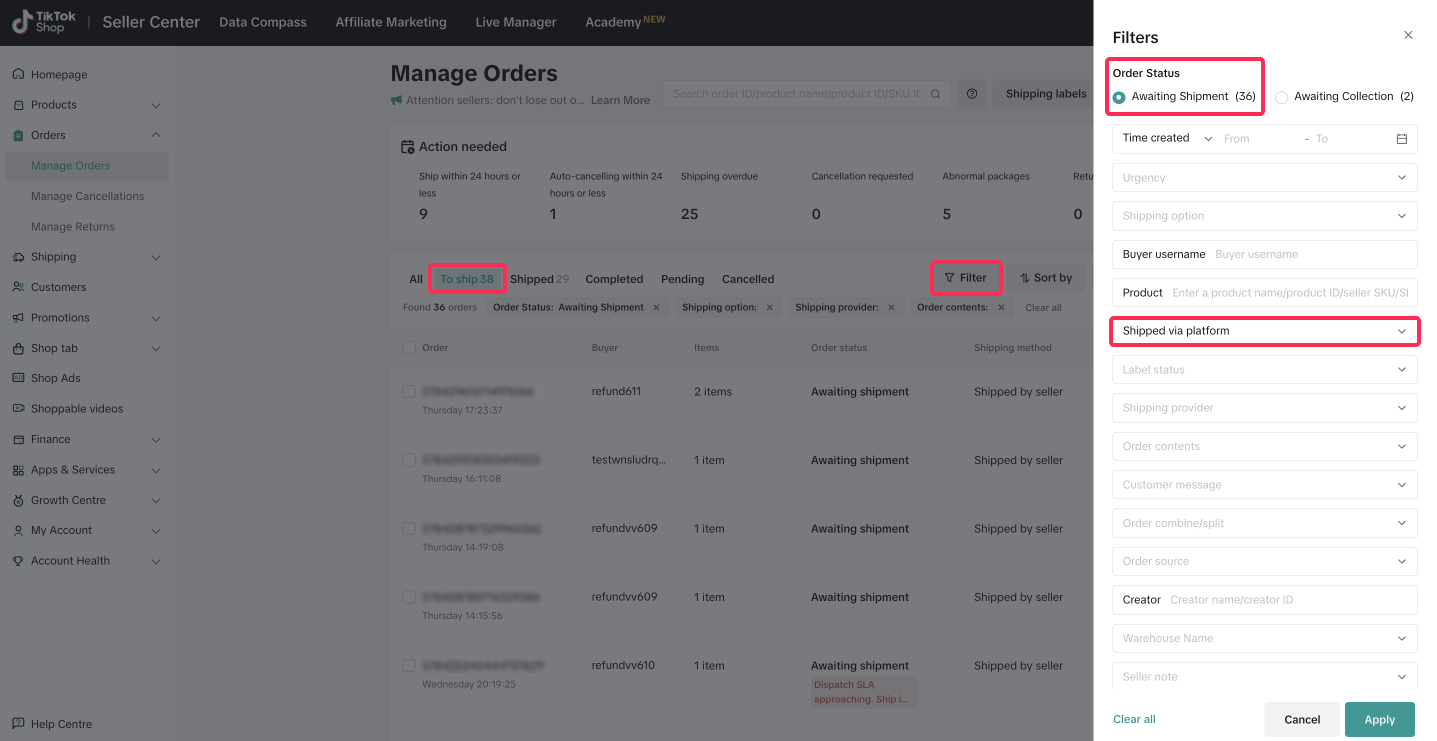Switch to the Completed orders tab
The height and width of the screenshot is (741, 1437).
[614, 279]
